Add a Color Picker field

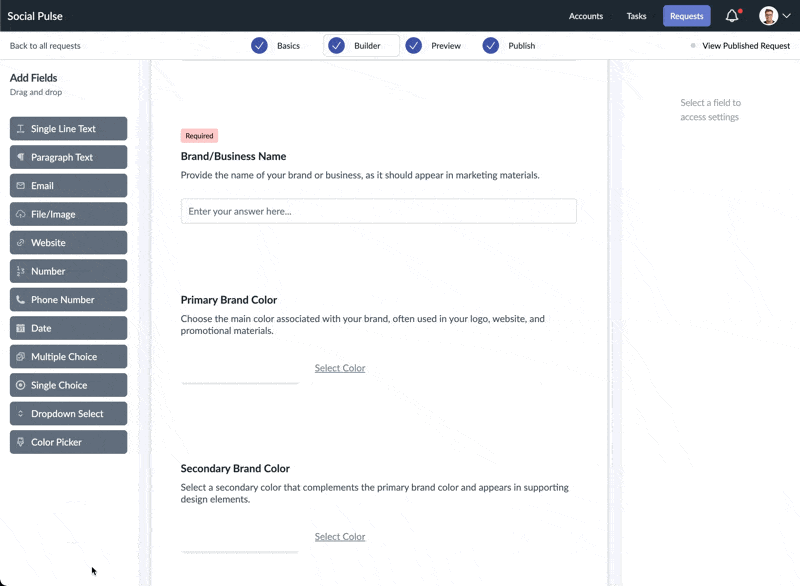click(x=67, y=441)
